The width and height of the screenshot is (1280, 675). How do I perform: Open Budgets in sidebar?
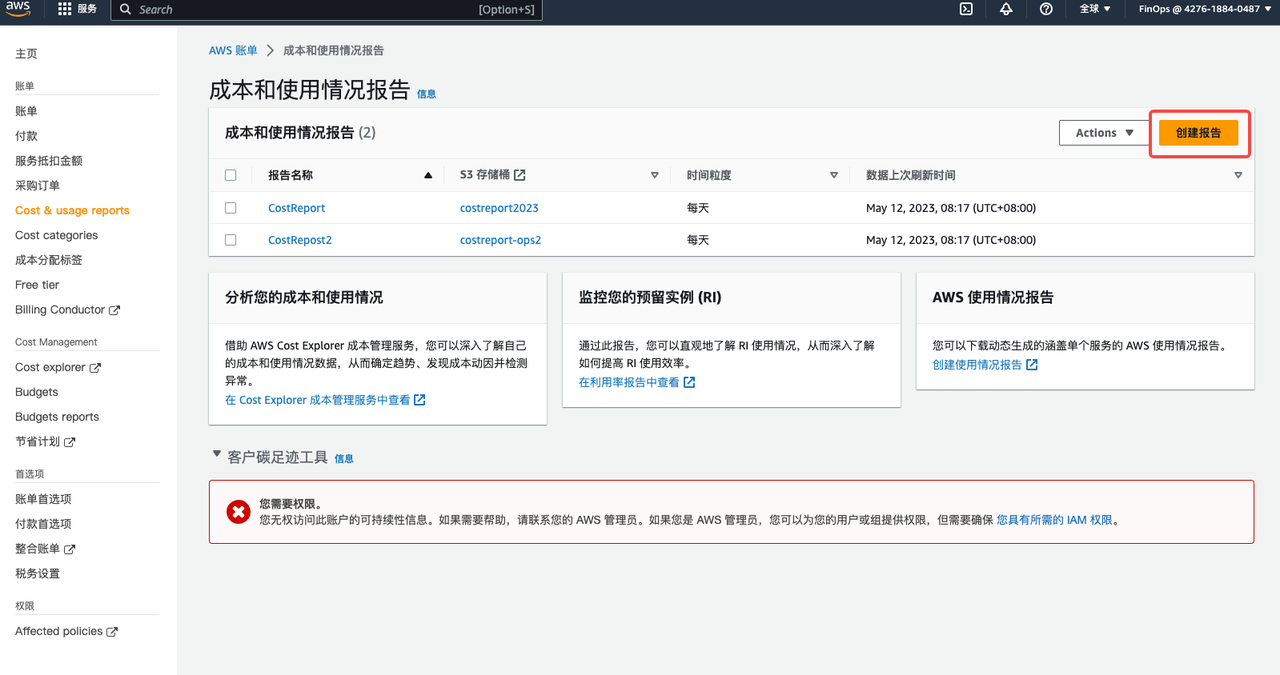(x=36, y=392)
